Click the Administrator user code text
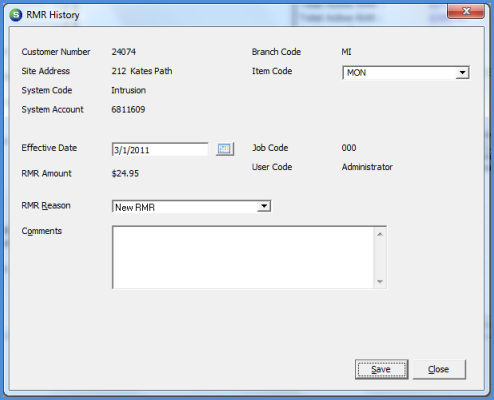Viewport: 494px width, 400px height. pos(367,167)
